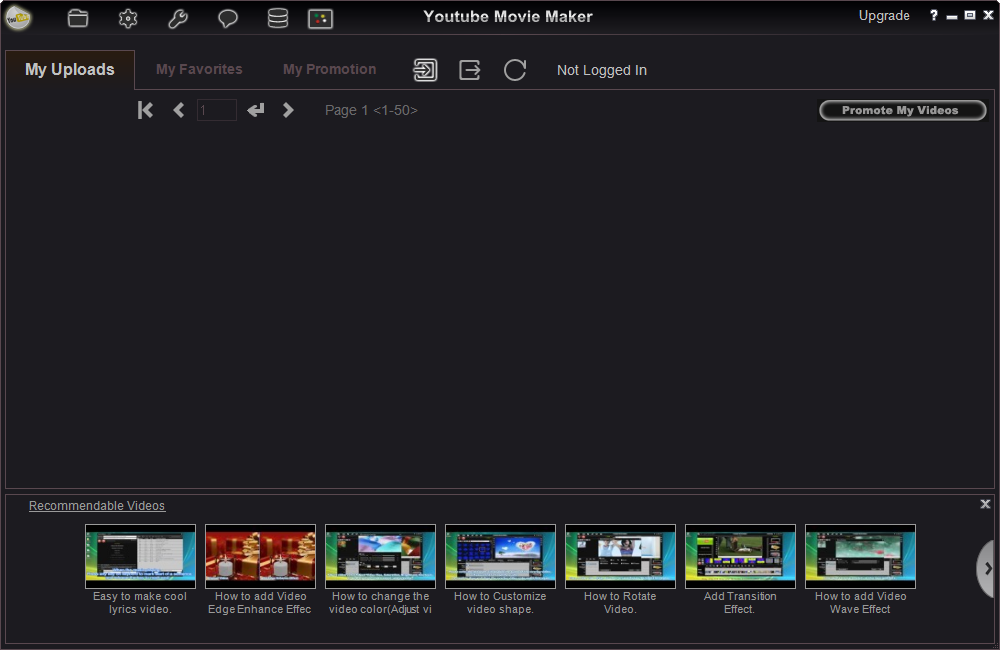Go to first page of uploads
The width and height of the screenshot is (1000, 650).
(x=145, y=110)
